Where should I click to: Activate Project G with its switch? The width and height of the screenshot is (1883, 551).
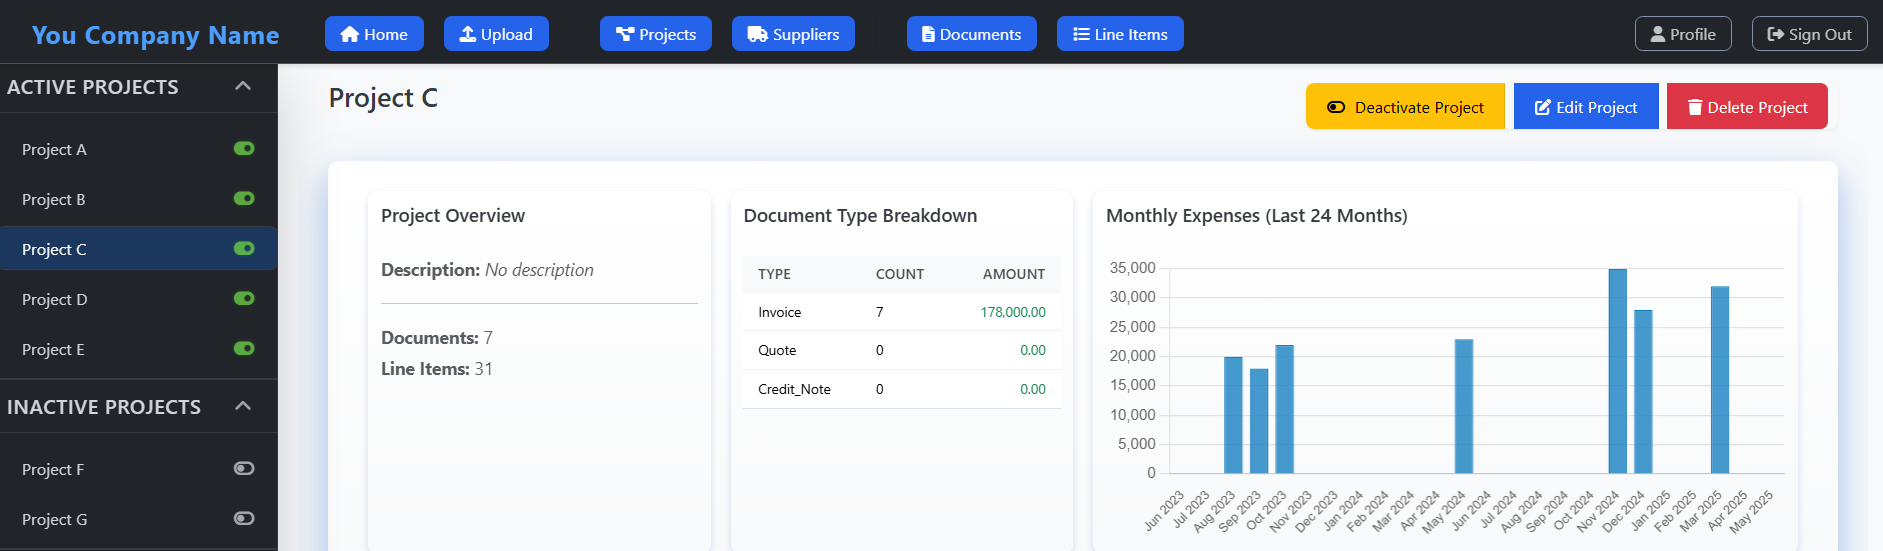pyautogui.click(x=244, y=518)
